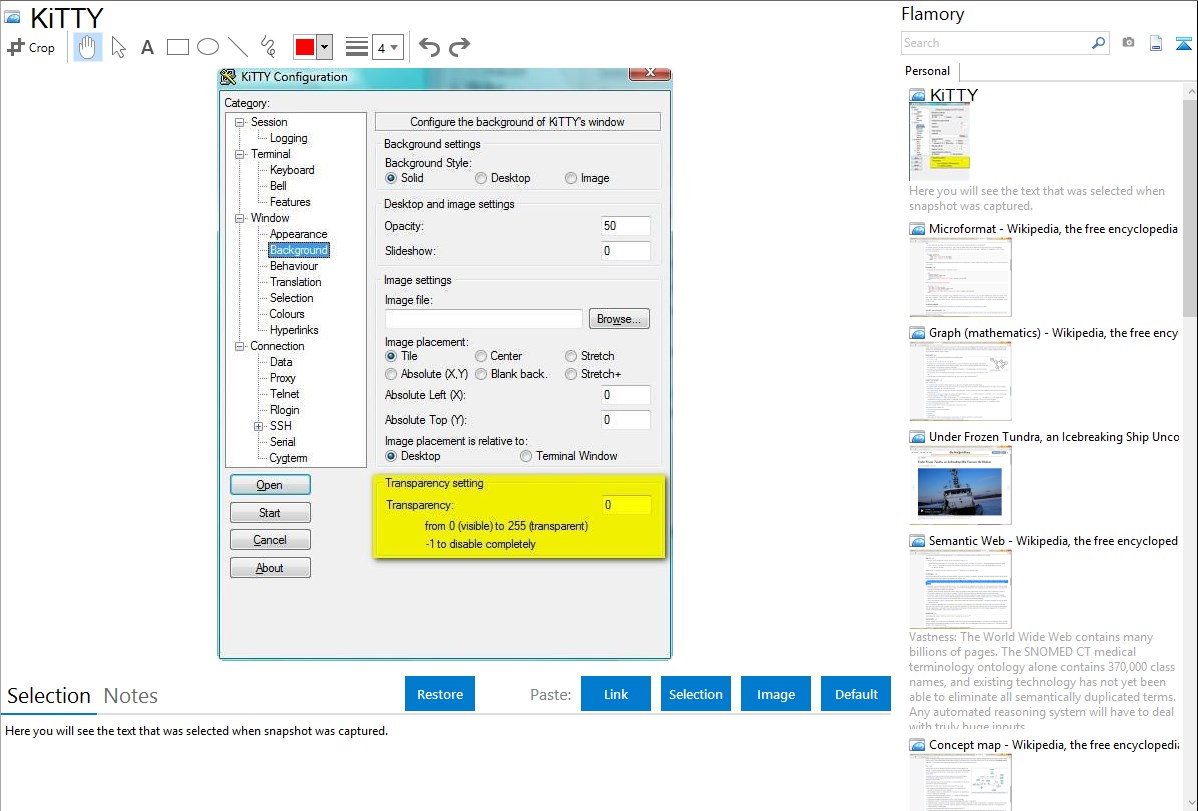The height and width of the screenshot is (811, 1198).
Task: Pick the ellipse shape tool
Action: 208,47
